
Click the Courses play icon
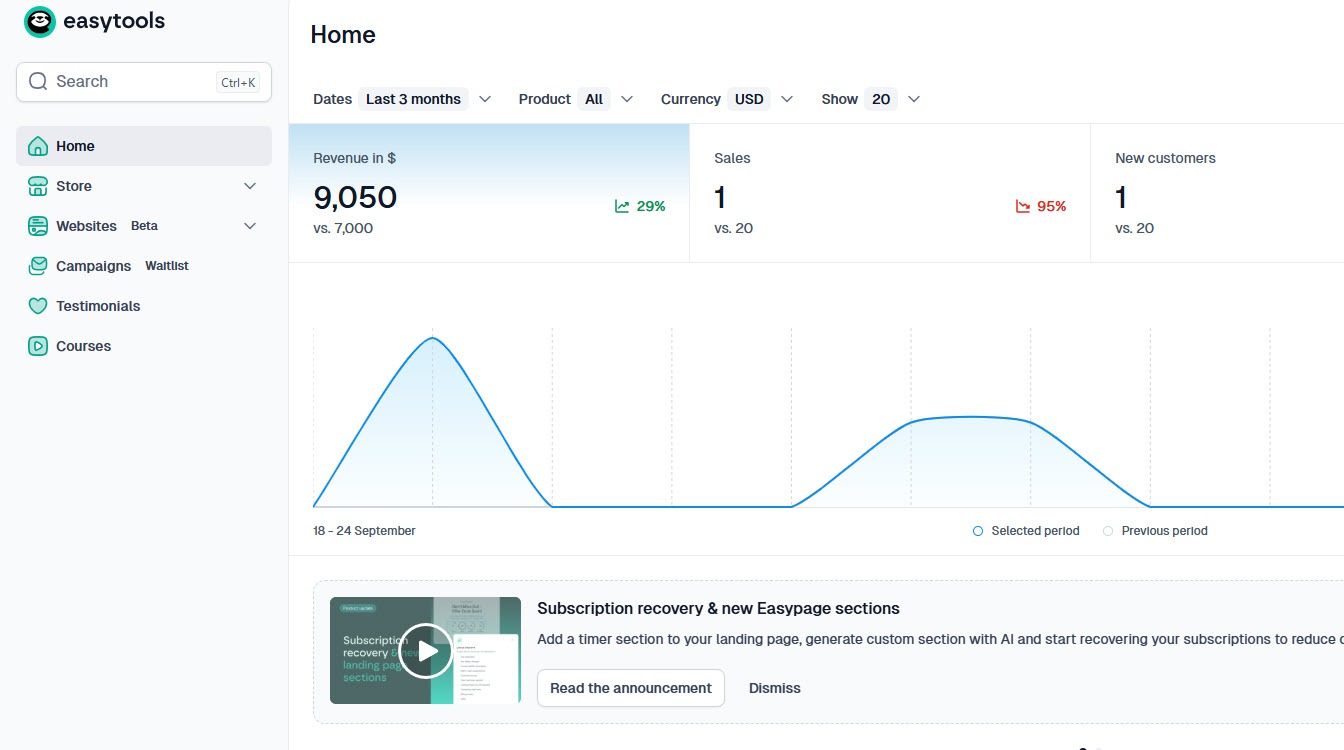coord(38,346)
